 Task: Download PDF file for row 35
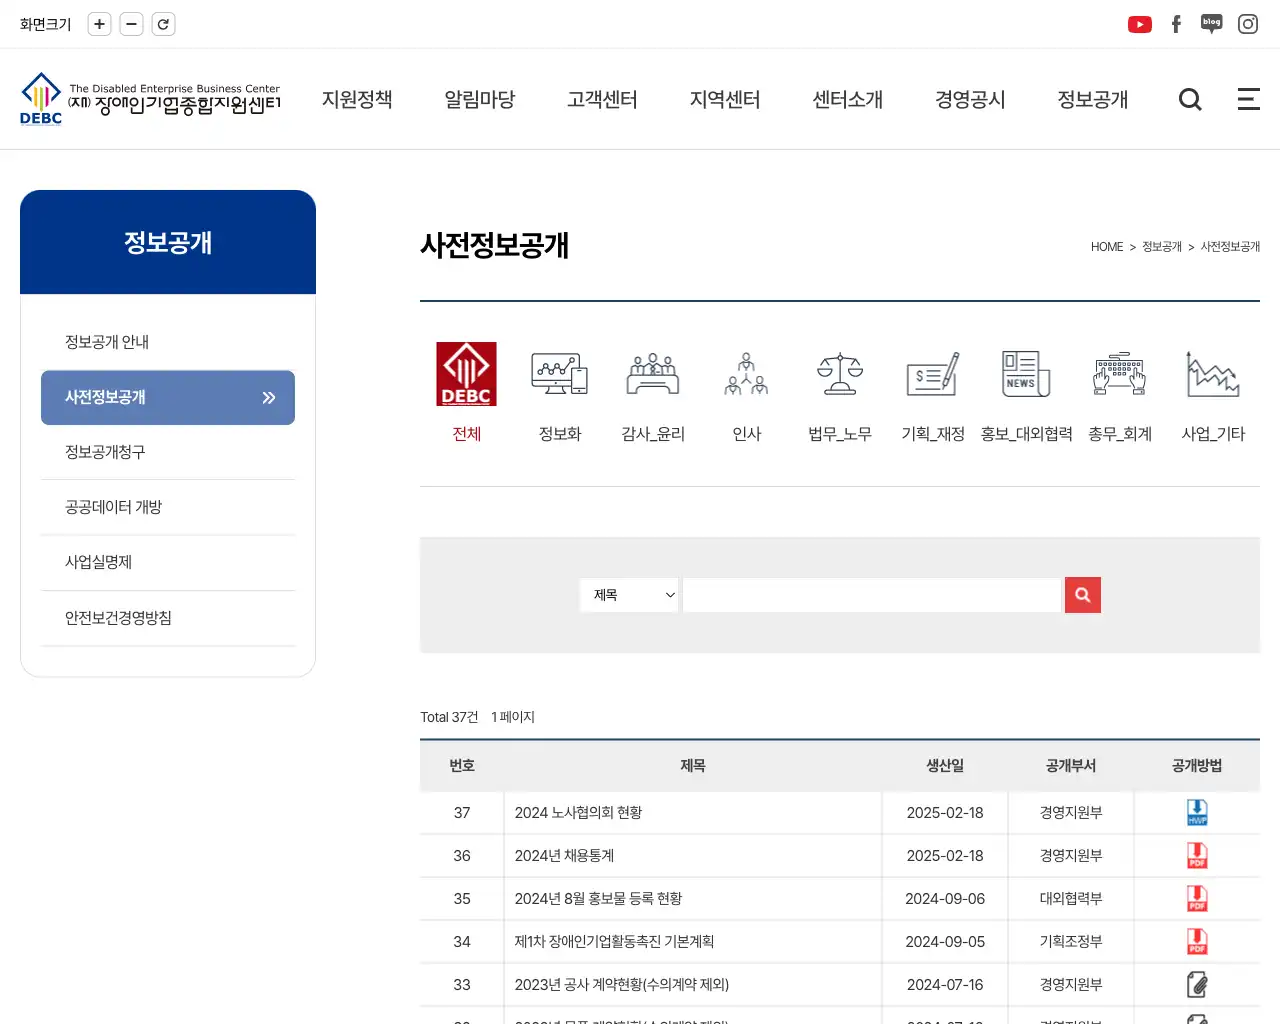(x=1197, y=899)
